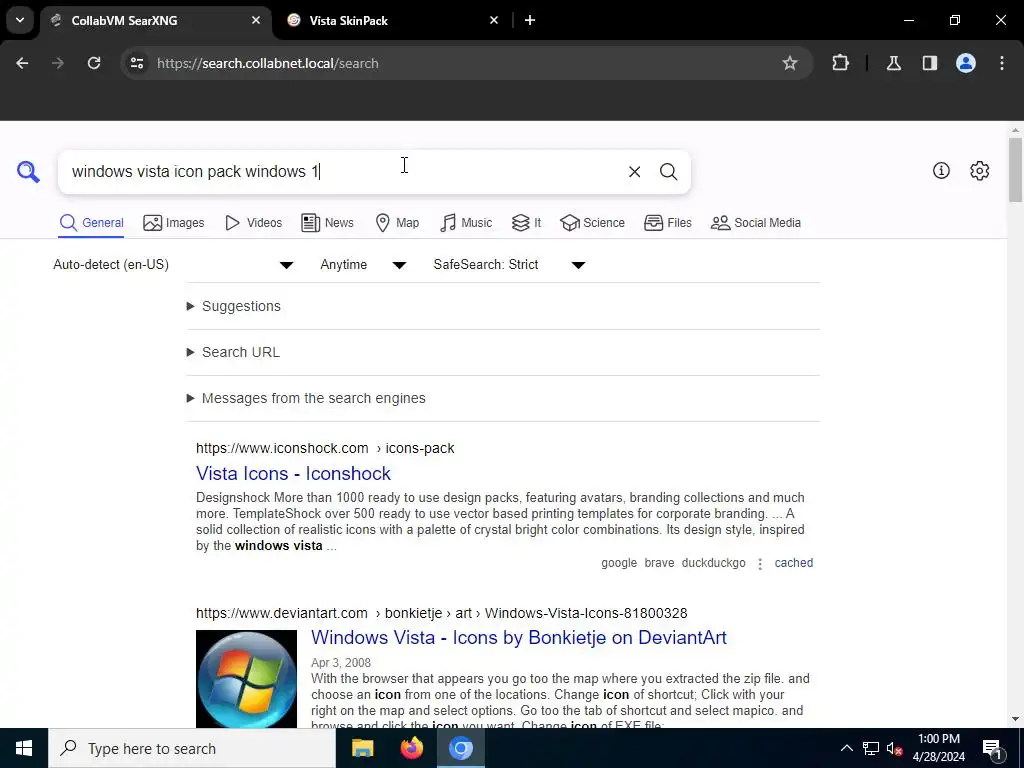Open the Windows Start menu

click(24, 748)
